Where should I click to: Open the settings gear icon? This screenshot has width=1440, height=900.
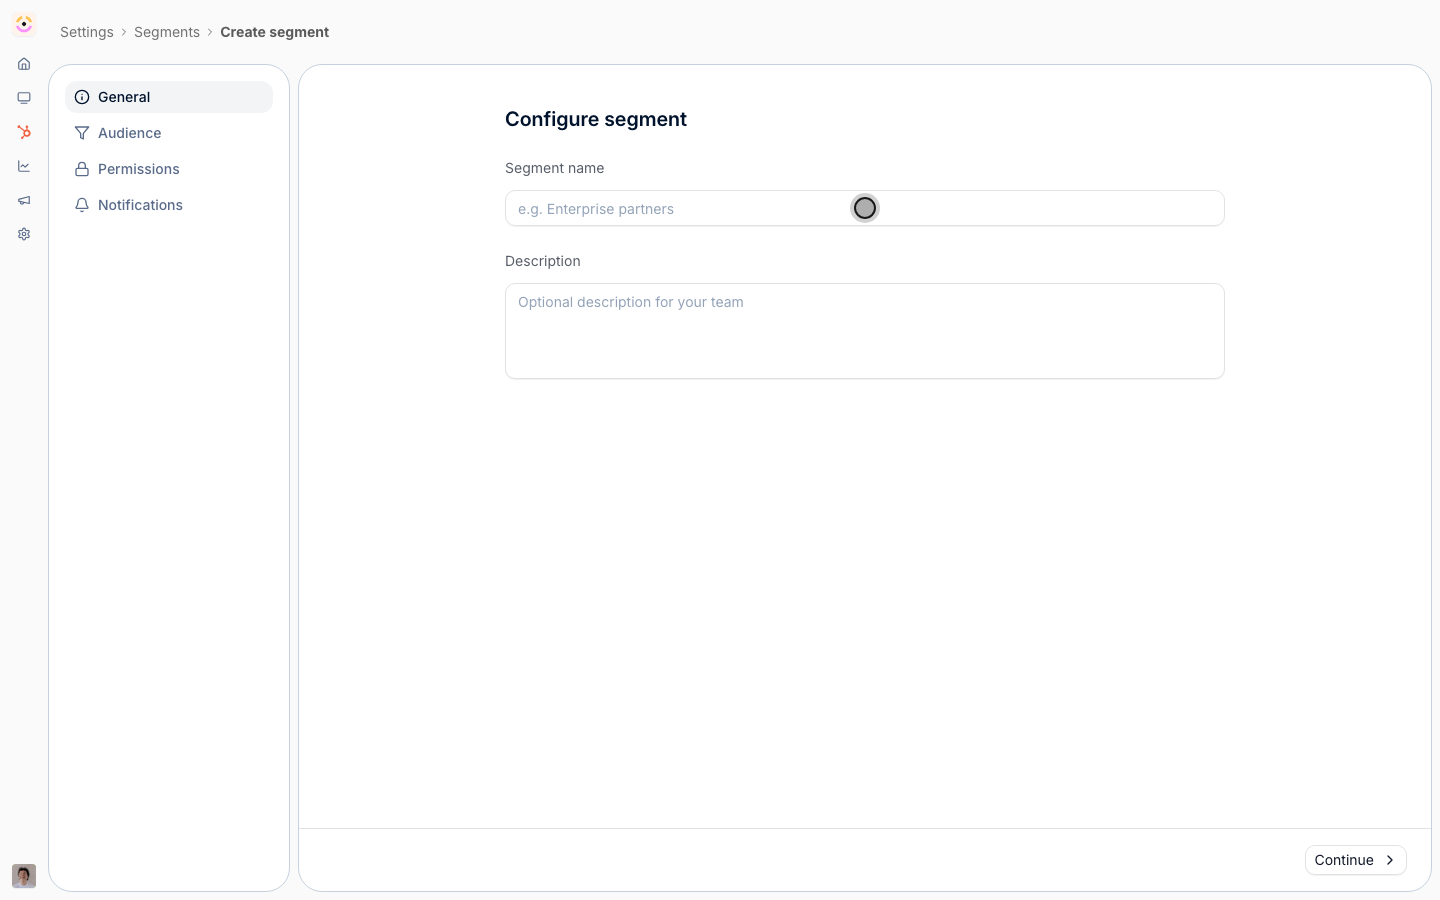pos(24,234)
